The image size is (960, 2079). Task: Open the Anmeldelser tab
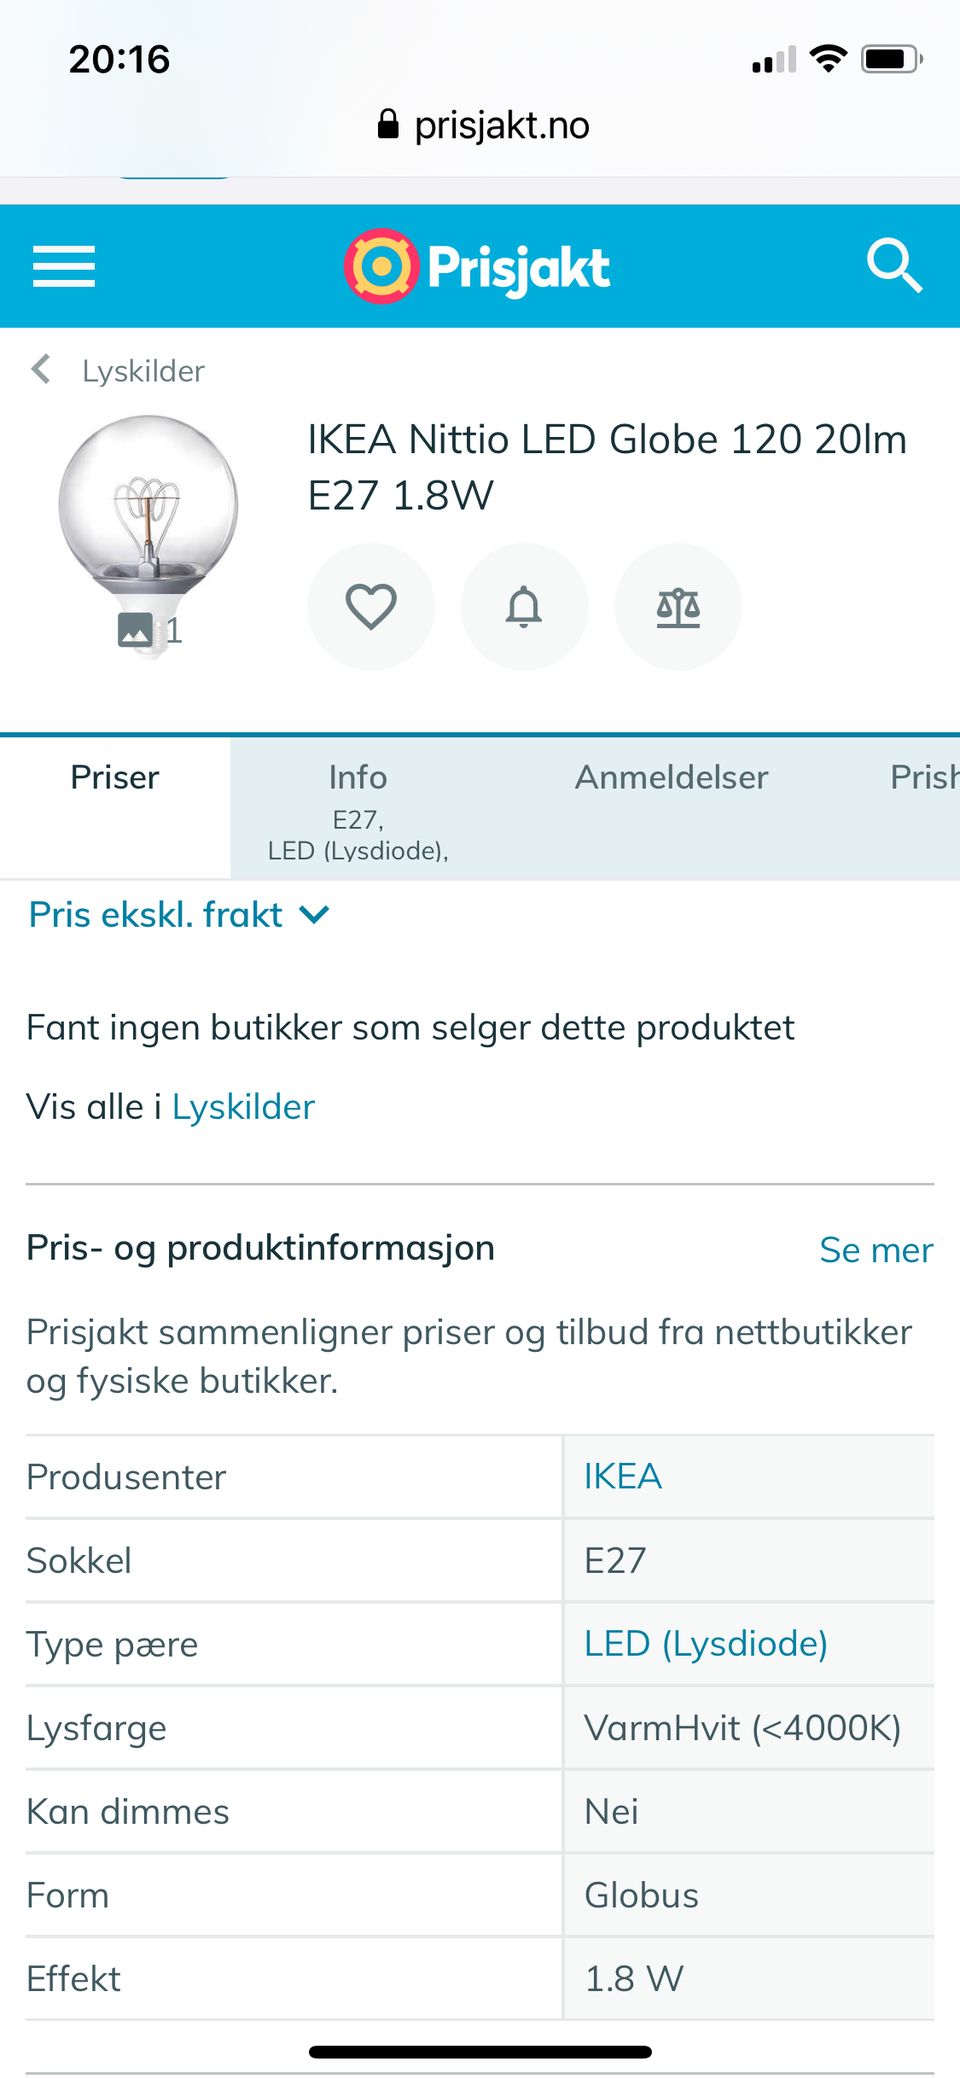point(671,778)
